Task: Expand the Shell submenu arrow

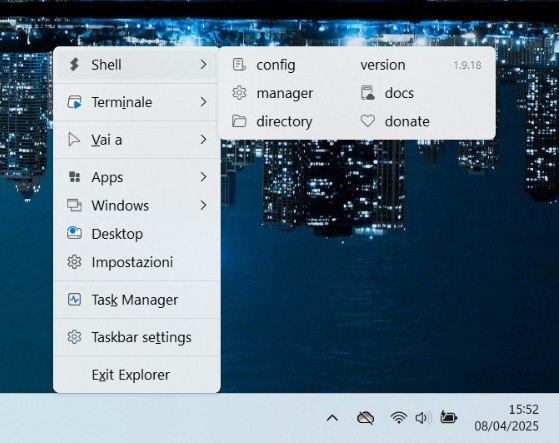Action: tap(203, 65)
